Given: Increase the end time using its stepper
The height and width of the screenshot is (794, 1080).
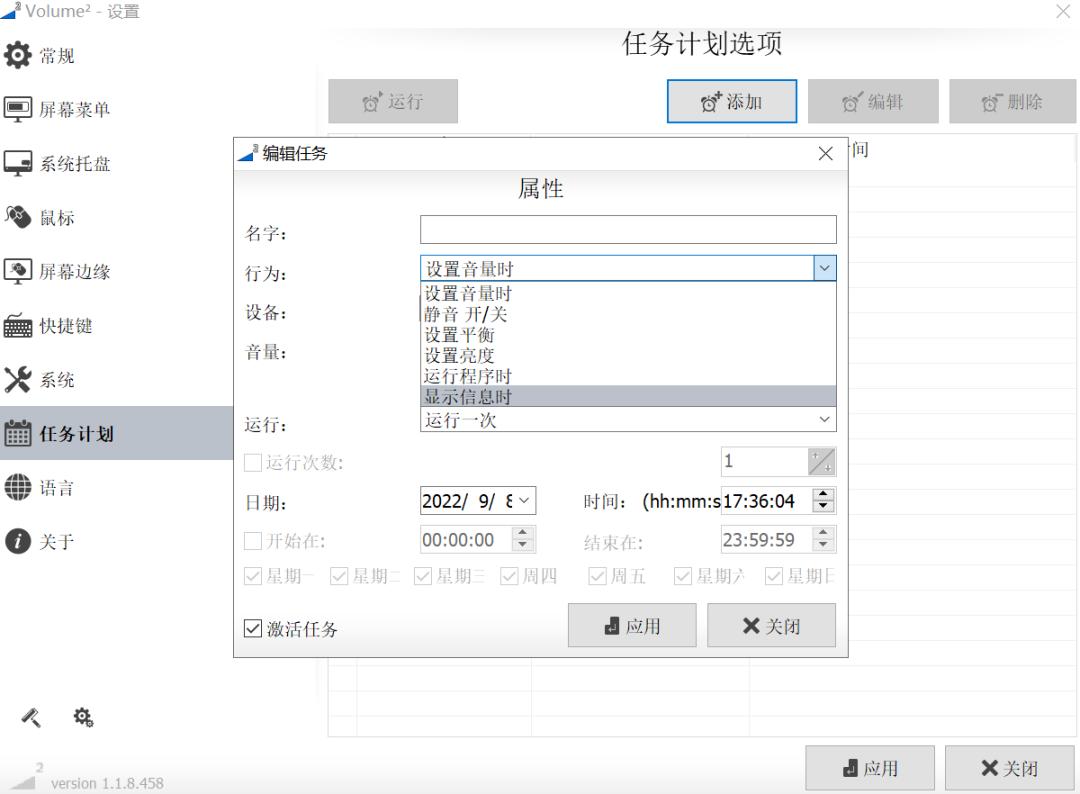Looking at the screenshot, I should [822, 533].
